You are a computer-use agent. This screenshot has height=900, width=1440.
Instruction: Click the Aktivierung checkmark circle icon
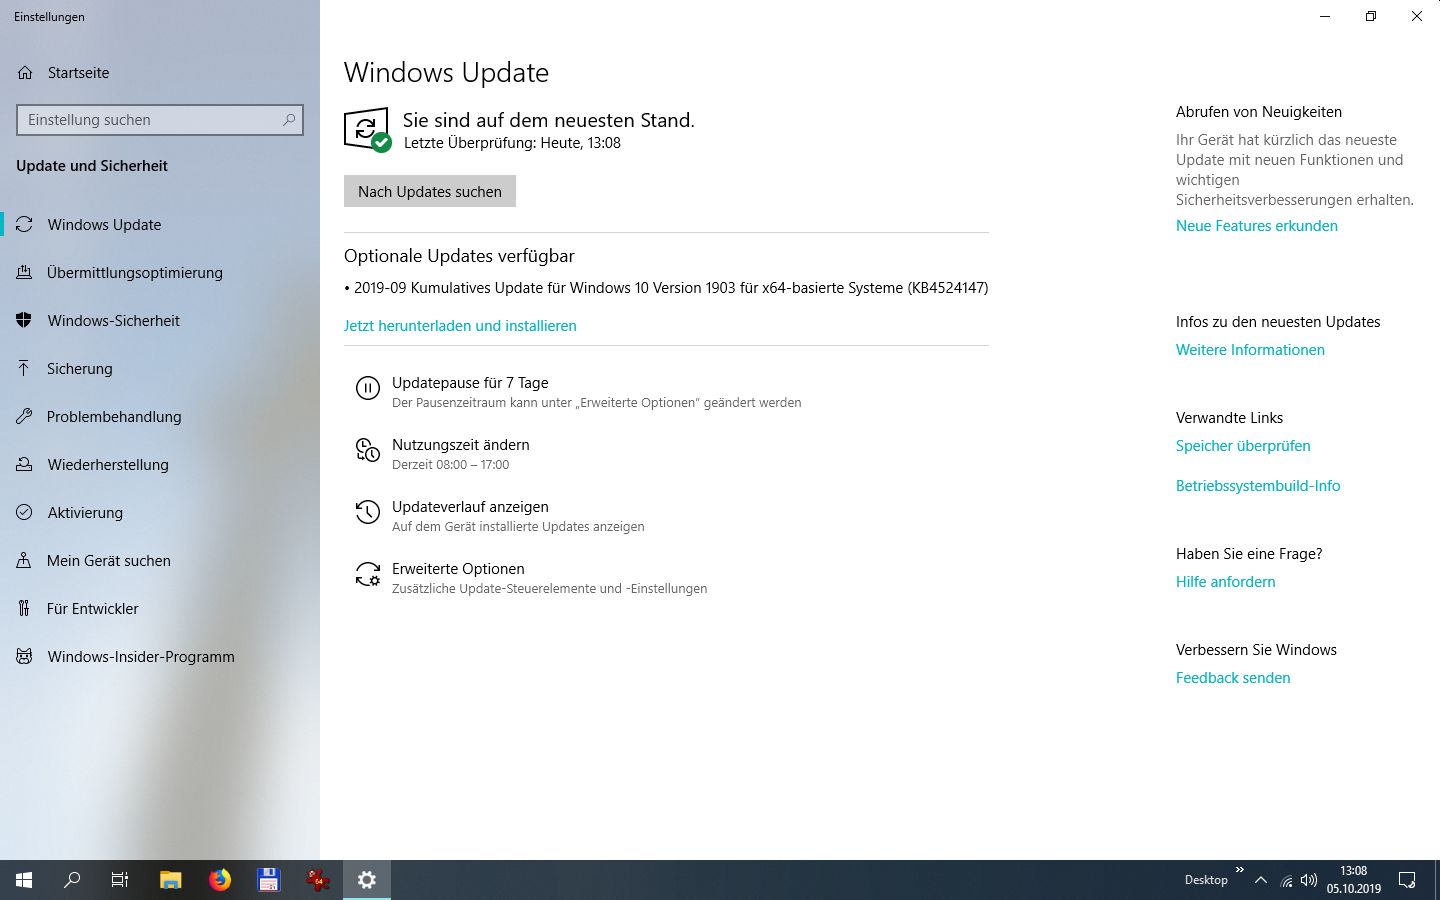coord(25,513)
